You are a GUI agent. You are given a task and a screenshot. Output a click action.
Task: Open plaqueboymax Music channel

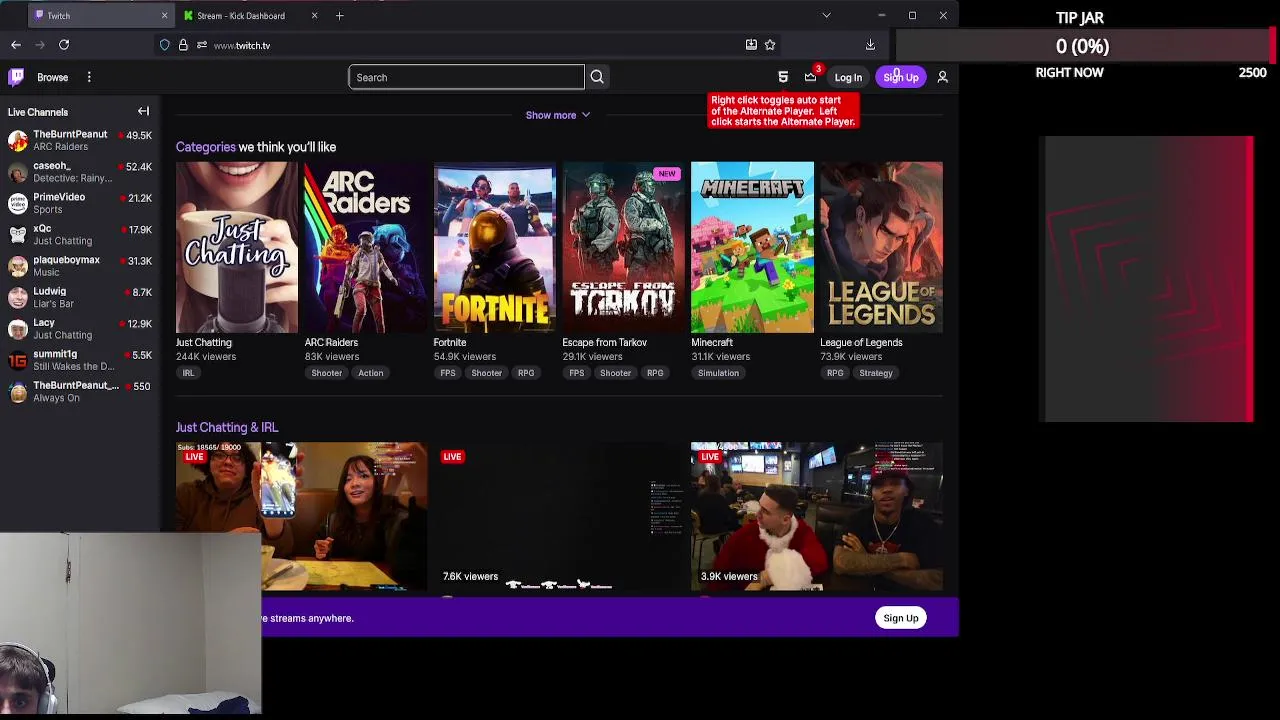(x=80, y=266)
